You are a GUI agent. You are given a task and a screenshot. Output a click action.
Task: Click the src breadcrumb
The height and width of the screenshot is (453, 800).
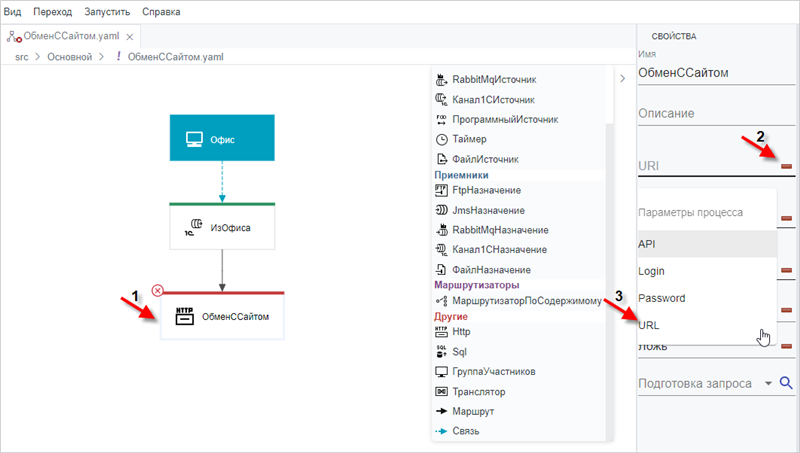[21, 57]
